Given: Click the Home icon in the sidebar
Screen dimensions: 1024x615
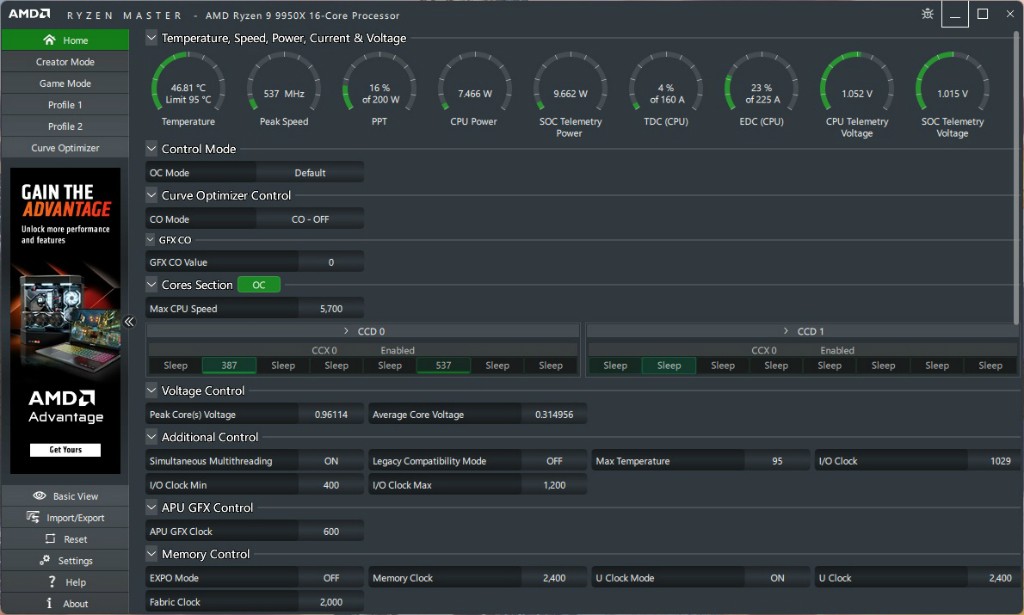Looking at the screenshot, I should pyautogui.click(x=50, y=40).
